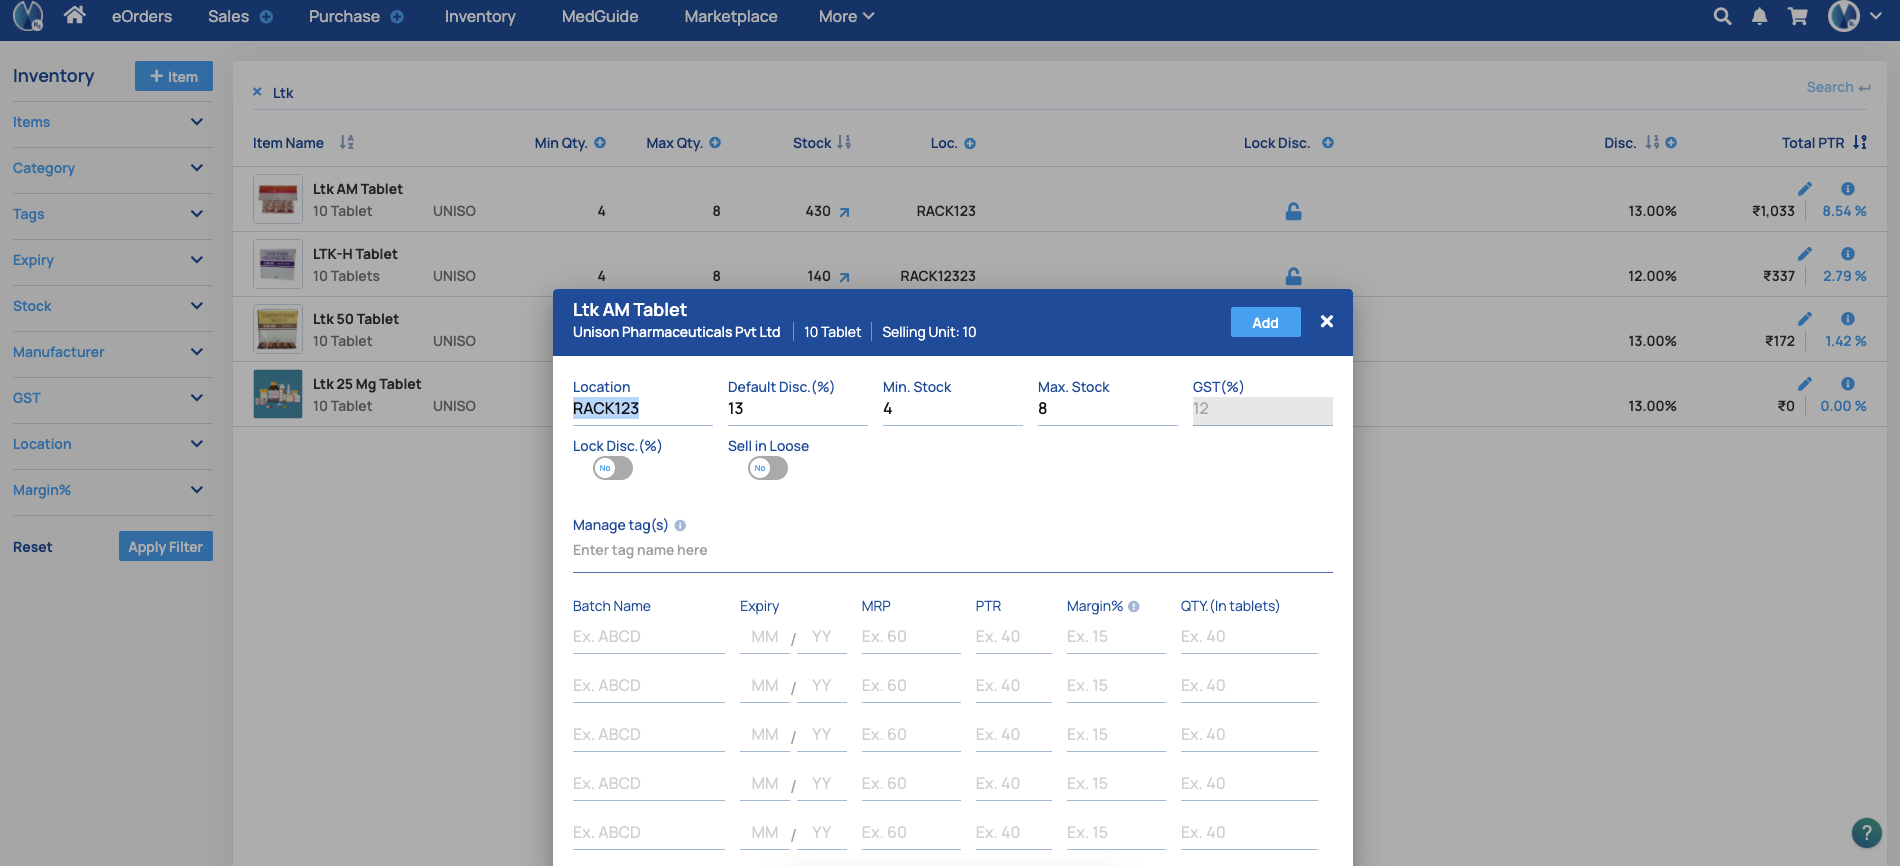Click the unlock icon for LTK-H Tablet

[1293, 276]
